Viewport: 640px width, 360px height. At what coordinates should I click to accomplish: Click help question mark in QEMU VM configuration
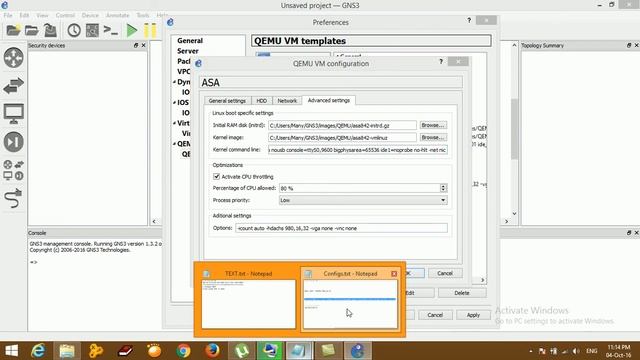(x=441, y=62)
